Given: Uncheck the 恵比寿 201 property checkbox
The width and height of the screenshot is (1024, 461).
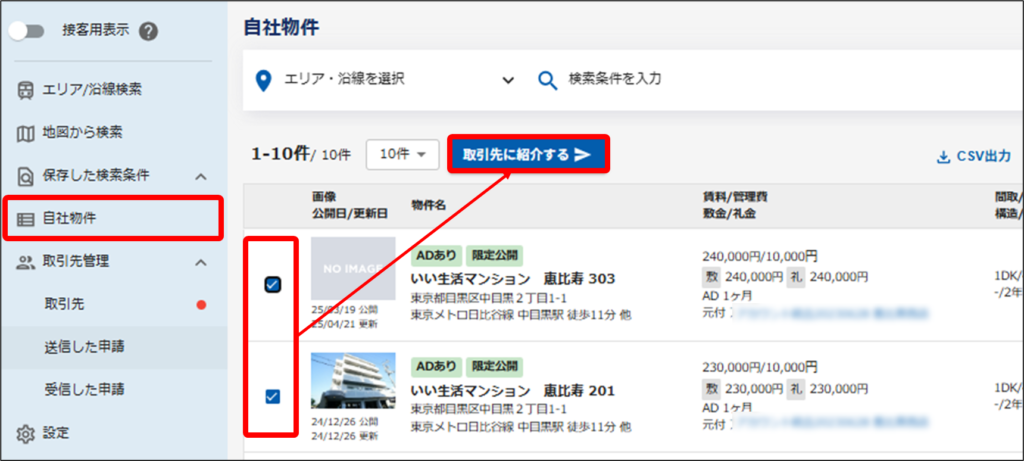Looking at the screenshot, I should click(272, 397).
